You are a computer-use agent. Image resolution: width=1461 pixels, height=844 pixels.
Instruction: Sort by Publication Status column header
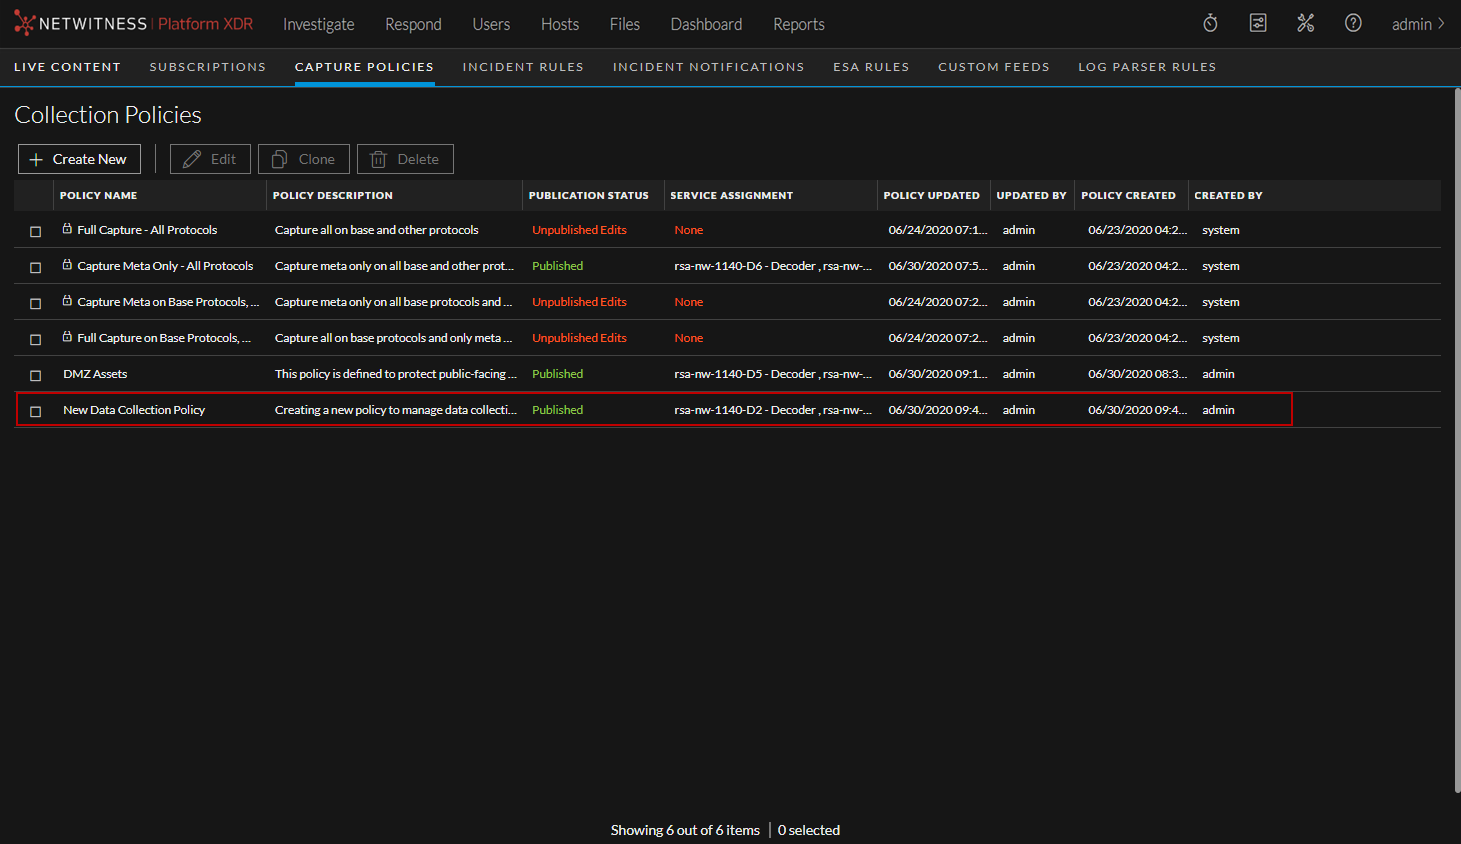coord(588,196)
